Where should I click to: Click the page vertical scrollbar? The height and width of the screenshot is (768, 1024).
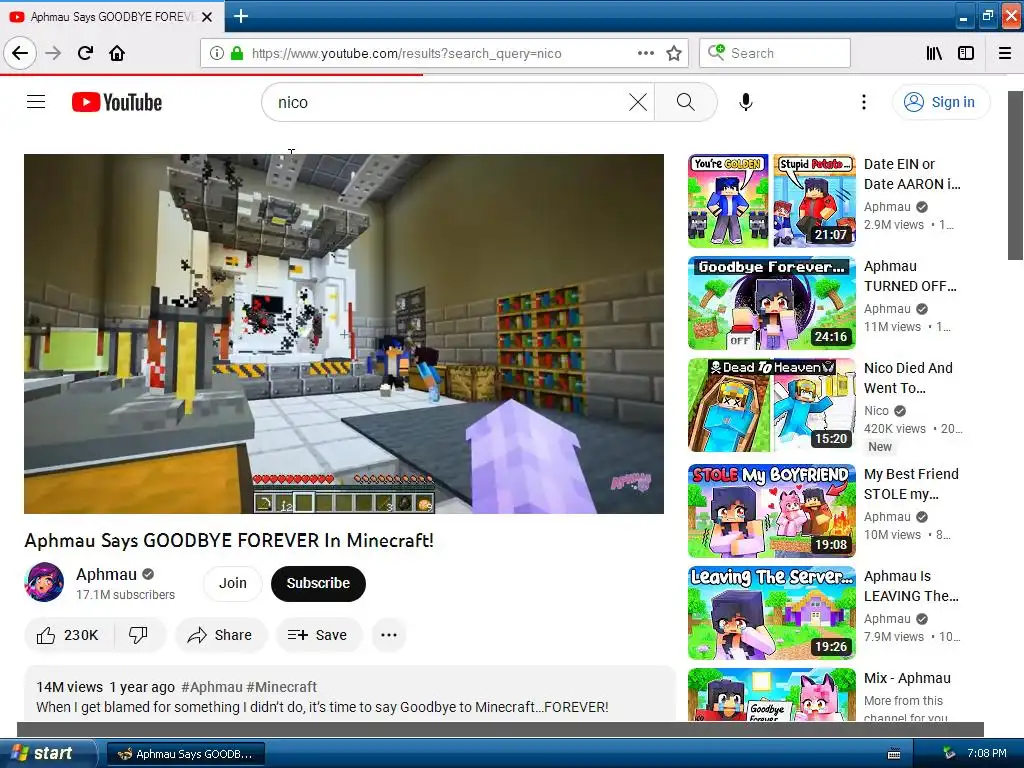point(1015,175)
